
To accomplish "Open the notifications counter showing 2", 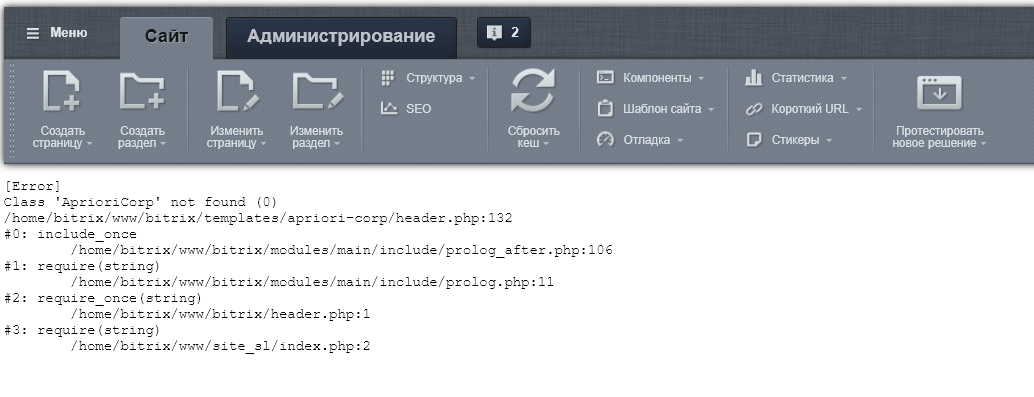I will pyautogui.click(x=503, y=32).
